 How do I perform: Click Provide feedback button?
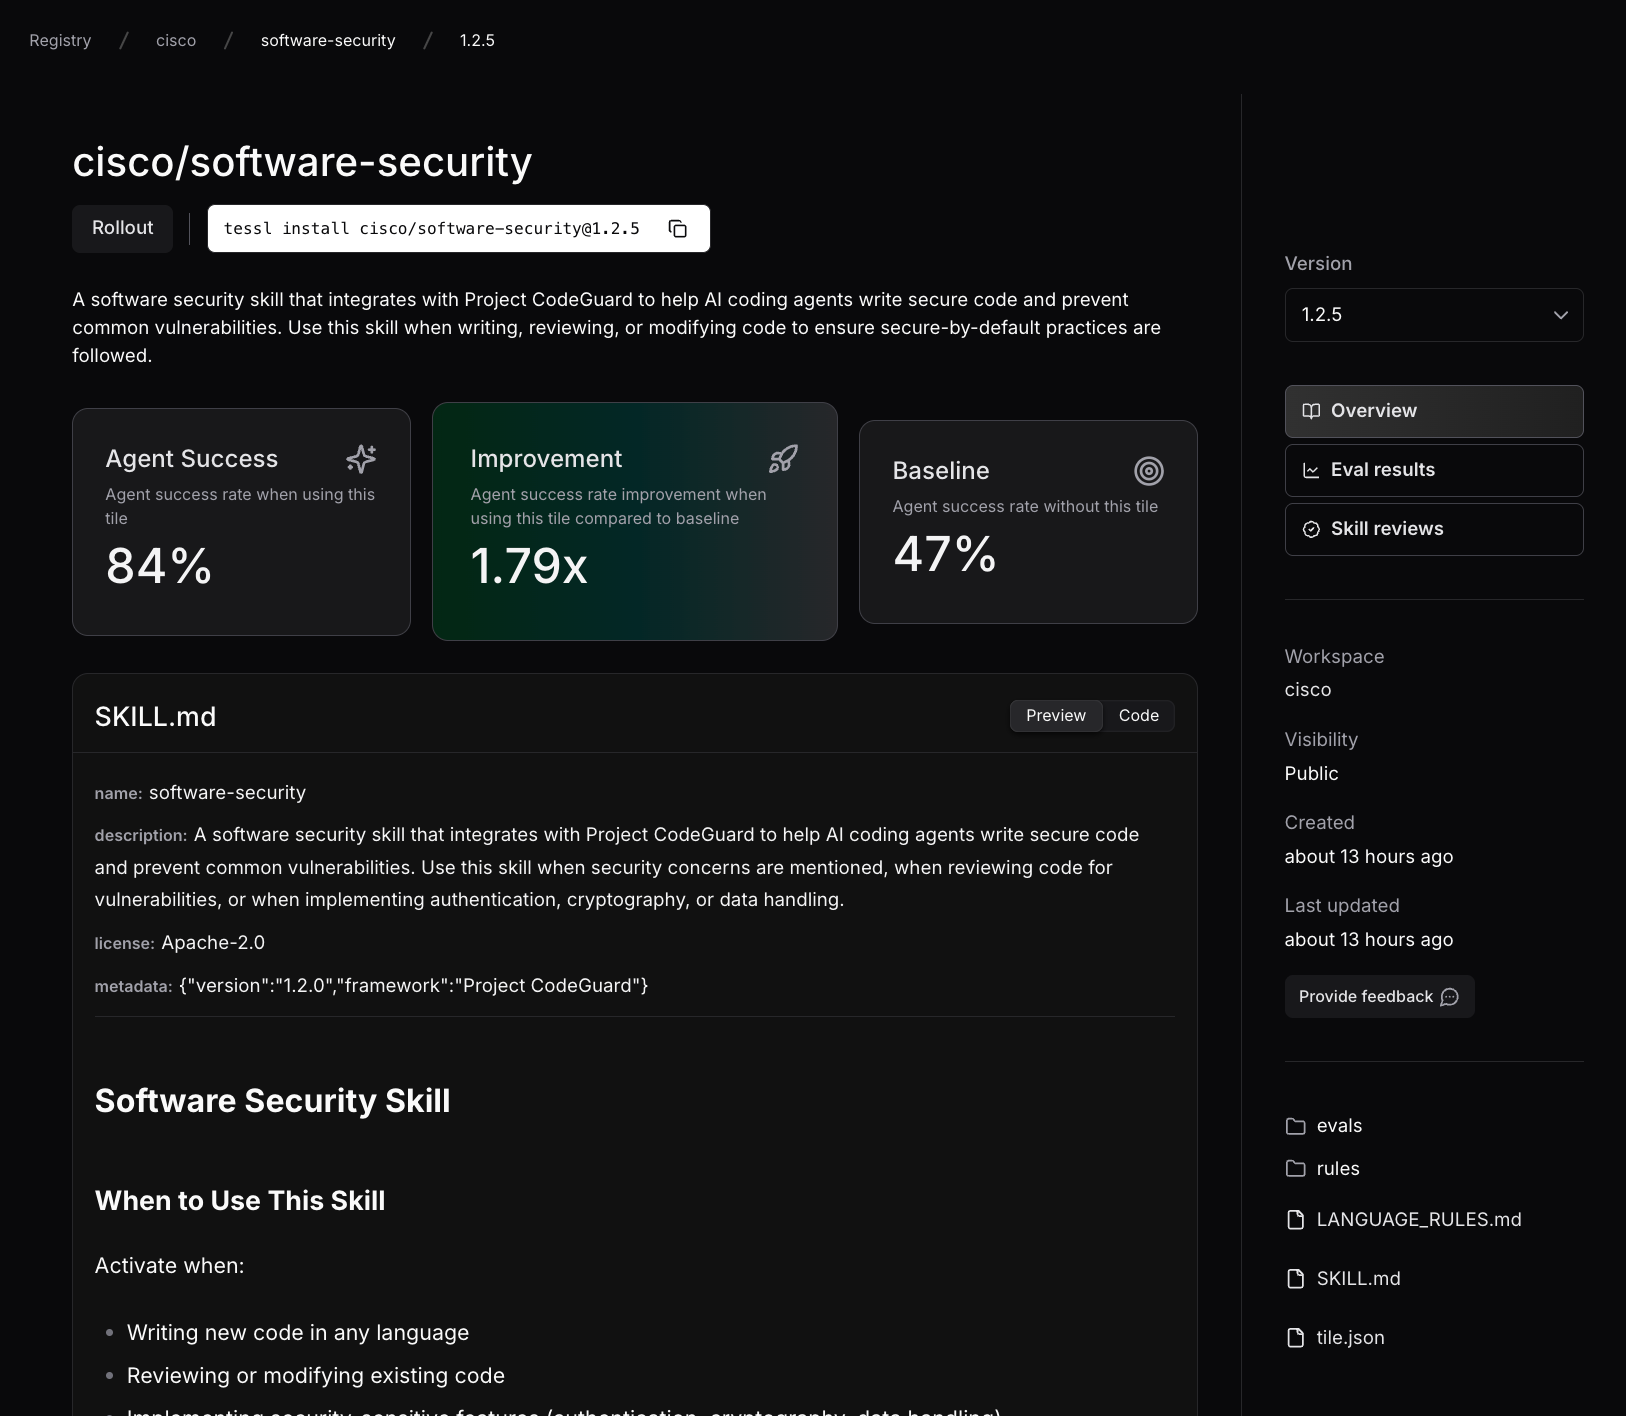(1379, 997)
